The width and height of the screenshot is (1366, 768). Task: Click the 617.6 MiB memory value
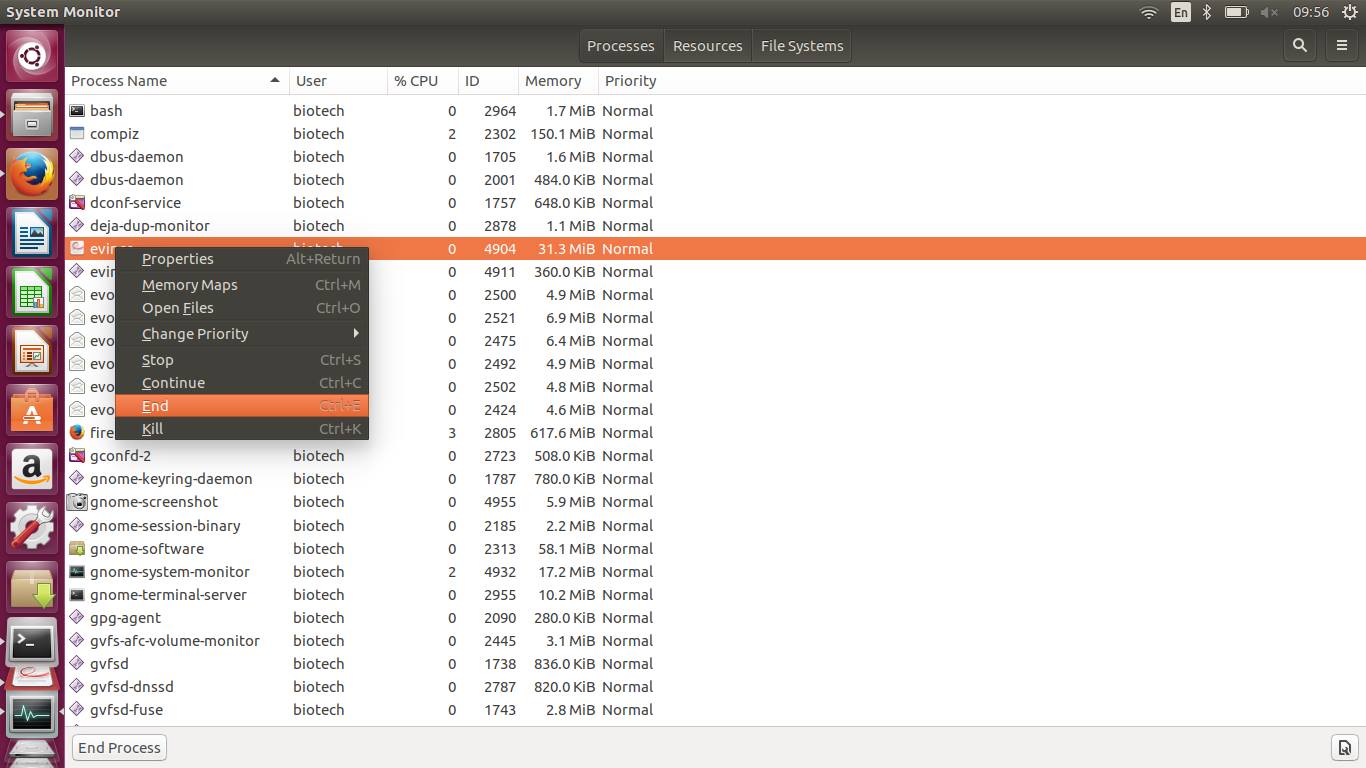562,432
